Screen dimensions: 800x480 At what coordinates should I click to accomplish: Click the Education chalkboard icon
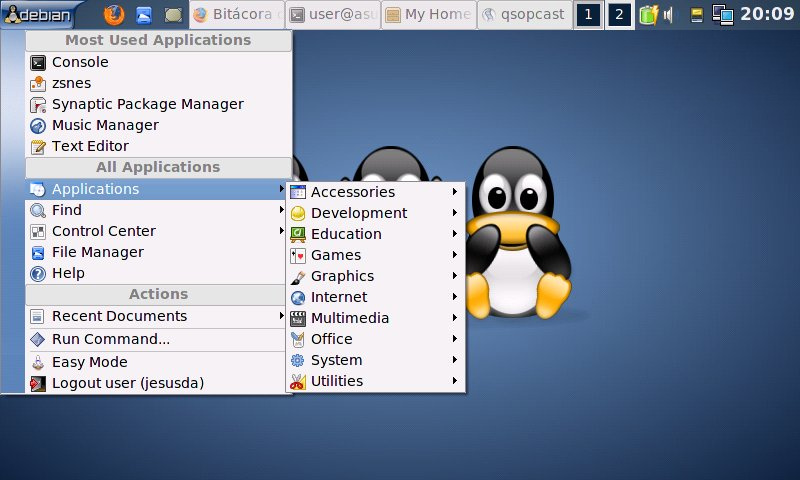[x=298, y=234]
